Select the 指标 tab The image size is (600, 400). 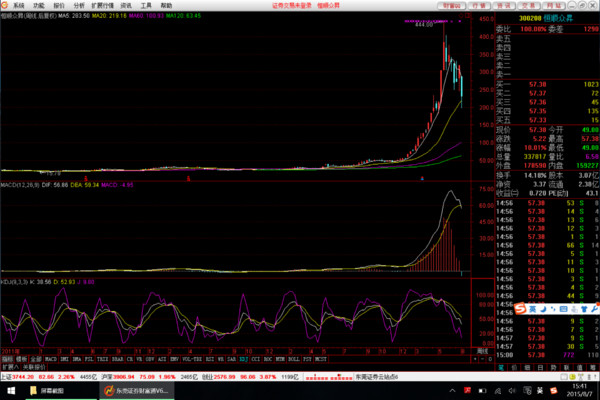click(x=7, y=359)
